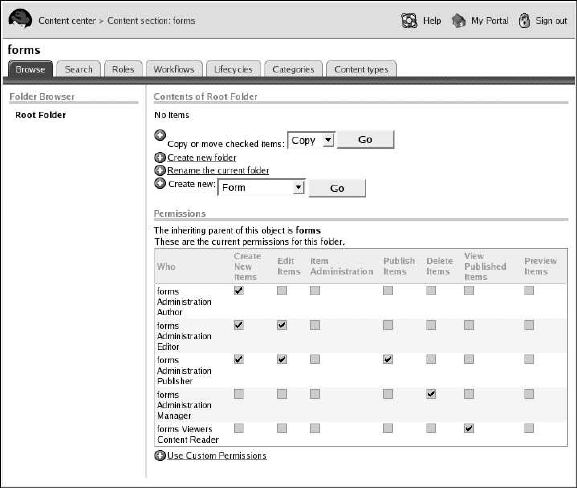Toggle Author's Create New Items checkbox
This screenshot has width=577, height=488.
pos(239,290)
